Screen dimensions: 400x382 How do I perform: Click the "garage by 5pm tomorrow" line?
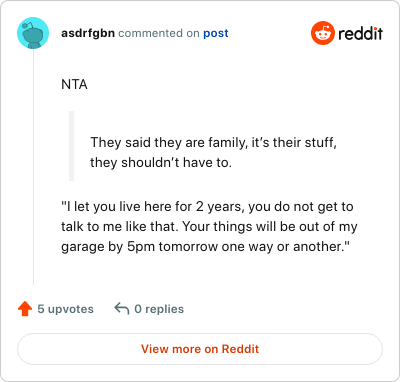205,247
